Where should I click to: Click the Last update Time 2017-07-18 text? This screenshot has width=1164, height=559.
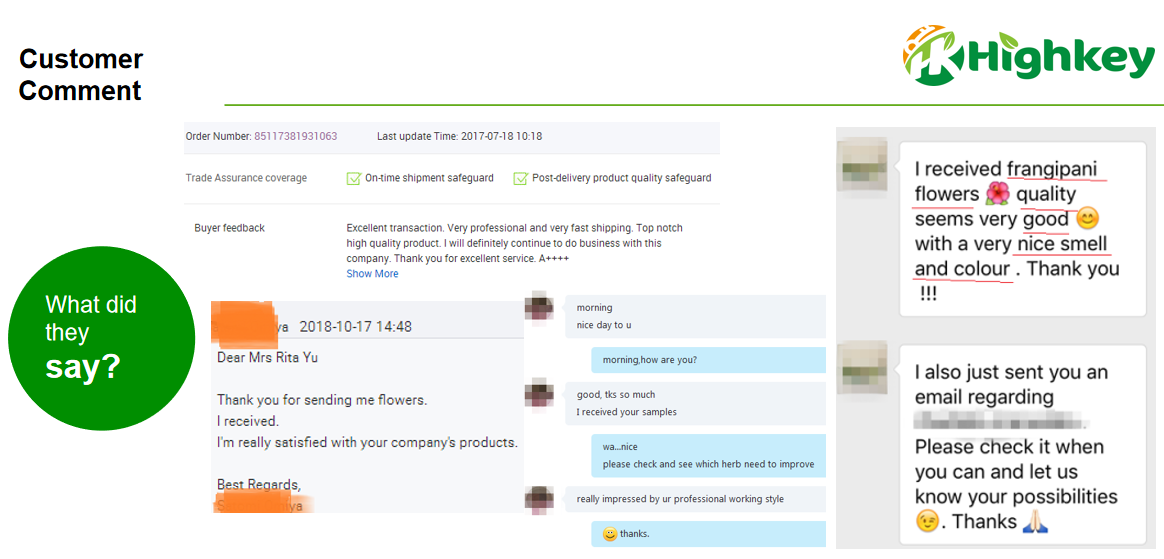coord(459,137)
